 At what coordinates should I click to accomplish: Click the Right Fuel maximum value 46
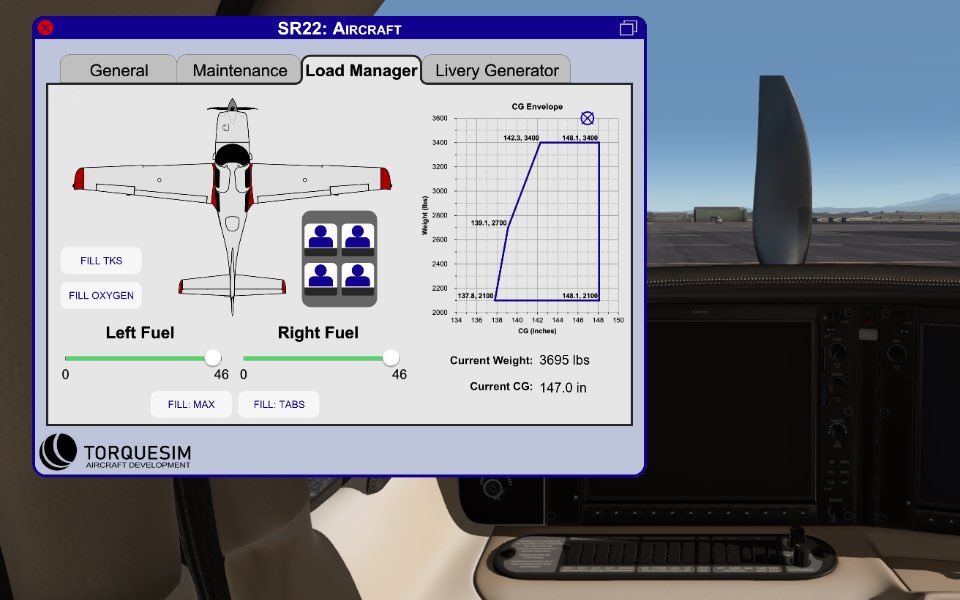[399, 374]
